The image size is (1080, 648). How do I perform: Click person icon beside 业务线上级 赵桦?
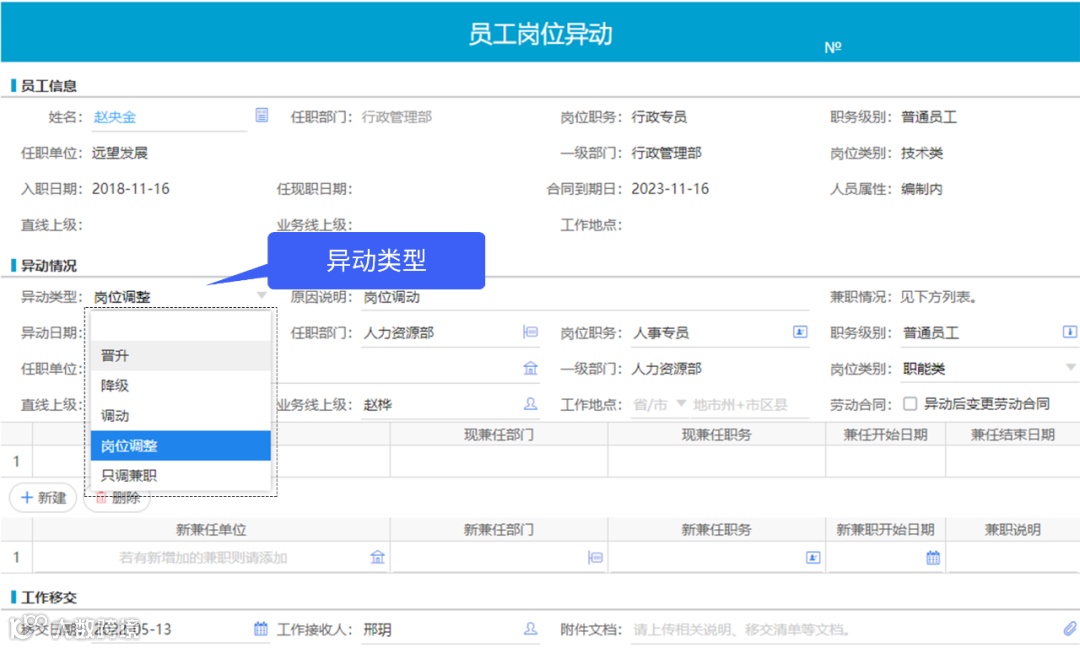pyautogui.click(x=530, y=404)
